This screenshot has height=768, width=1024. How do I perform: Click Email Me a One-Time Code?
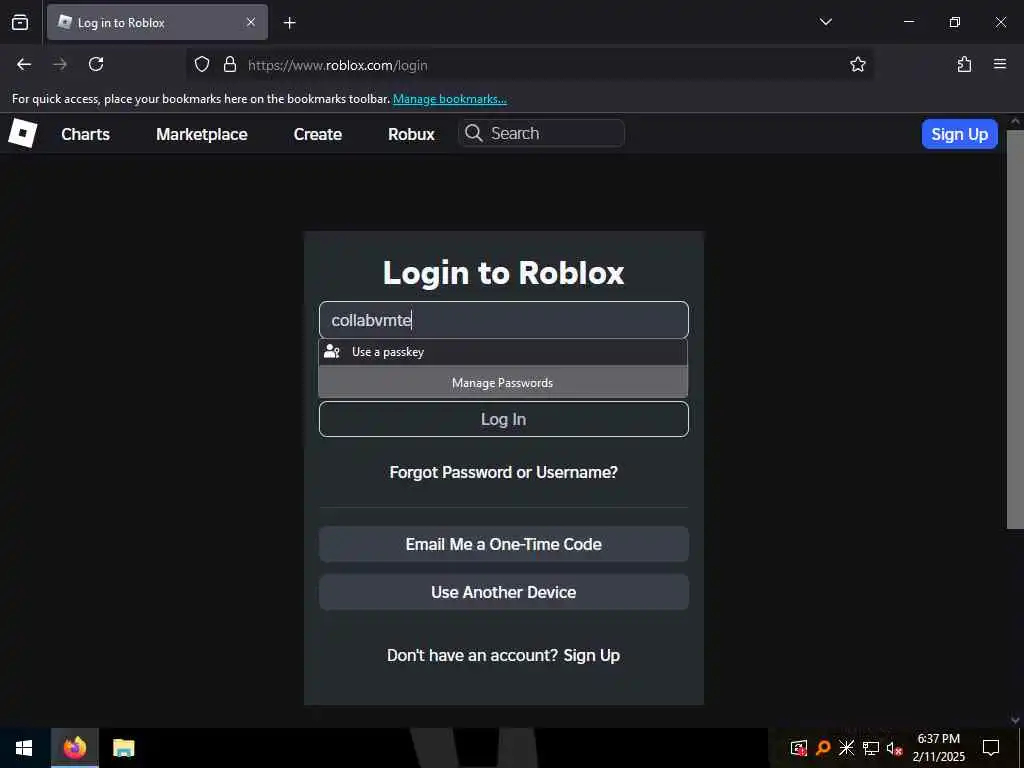(504, 544)
